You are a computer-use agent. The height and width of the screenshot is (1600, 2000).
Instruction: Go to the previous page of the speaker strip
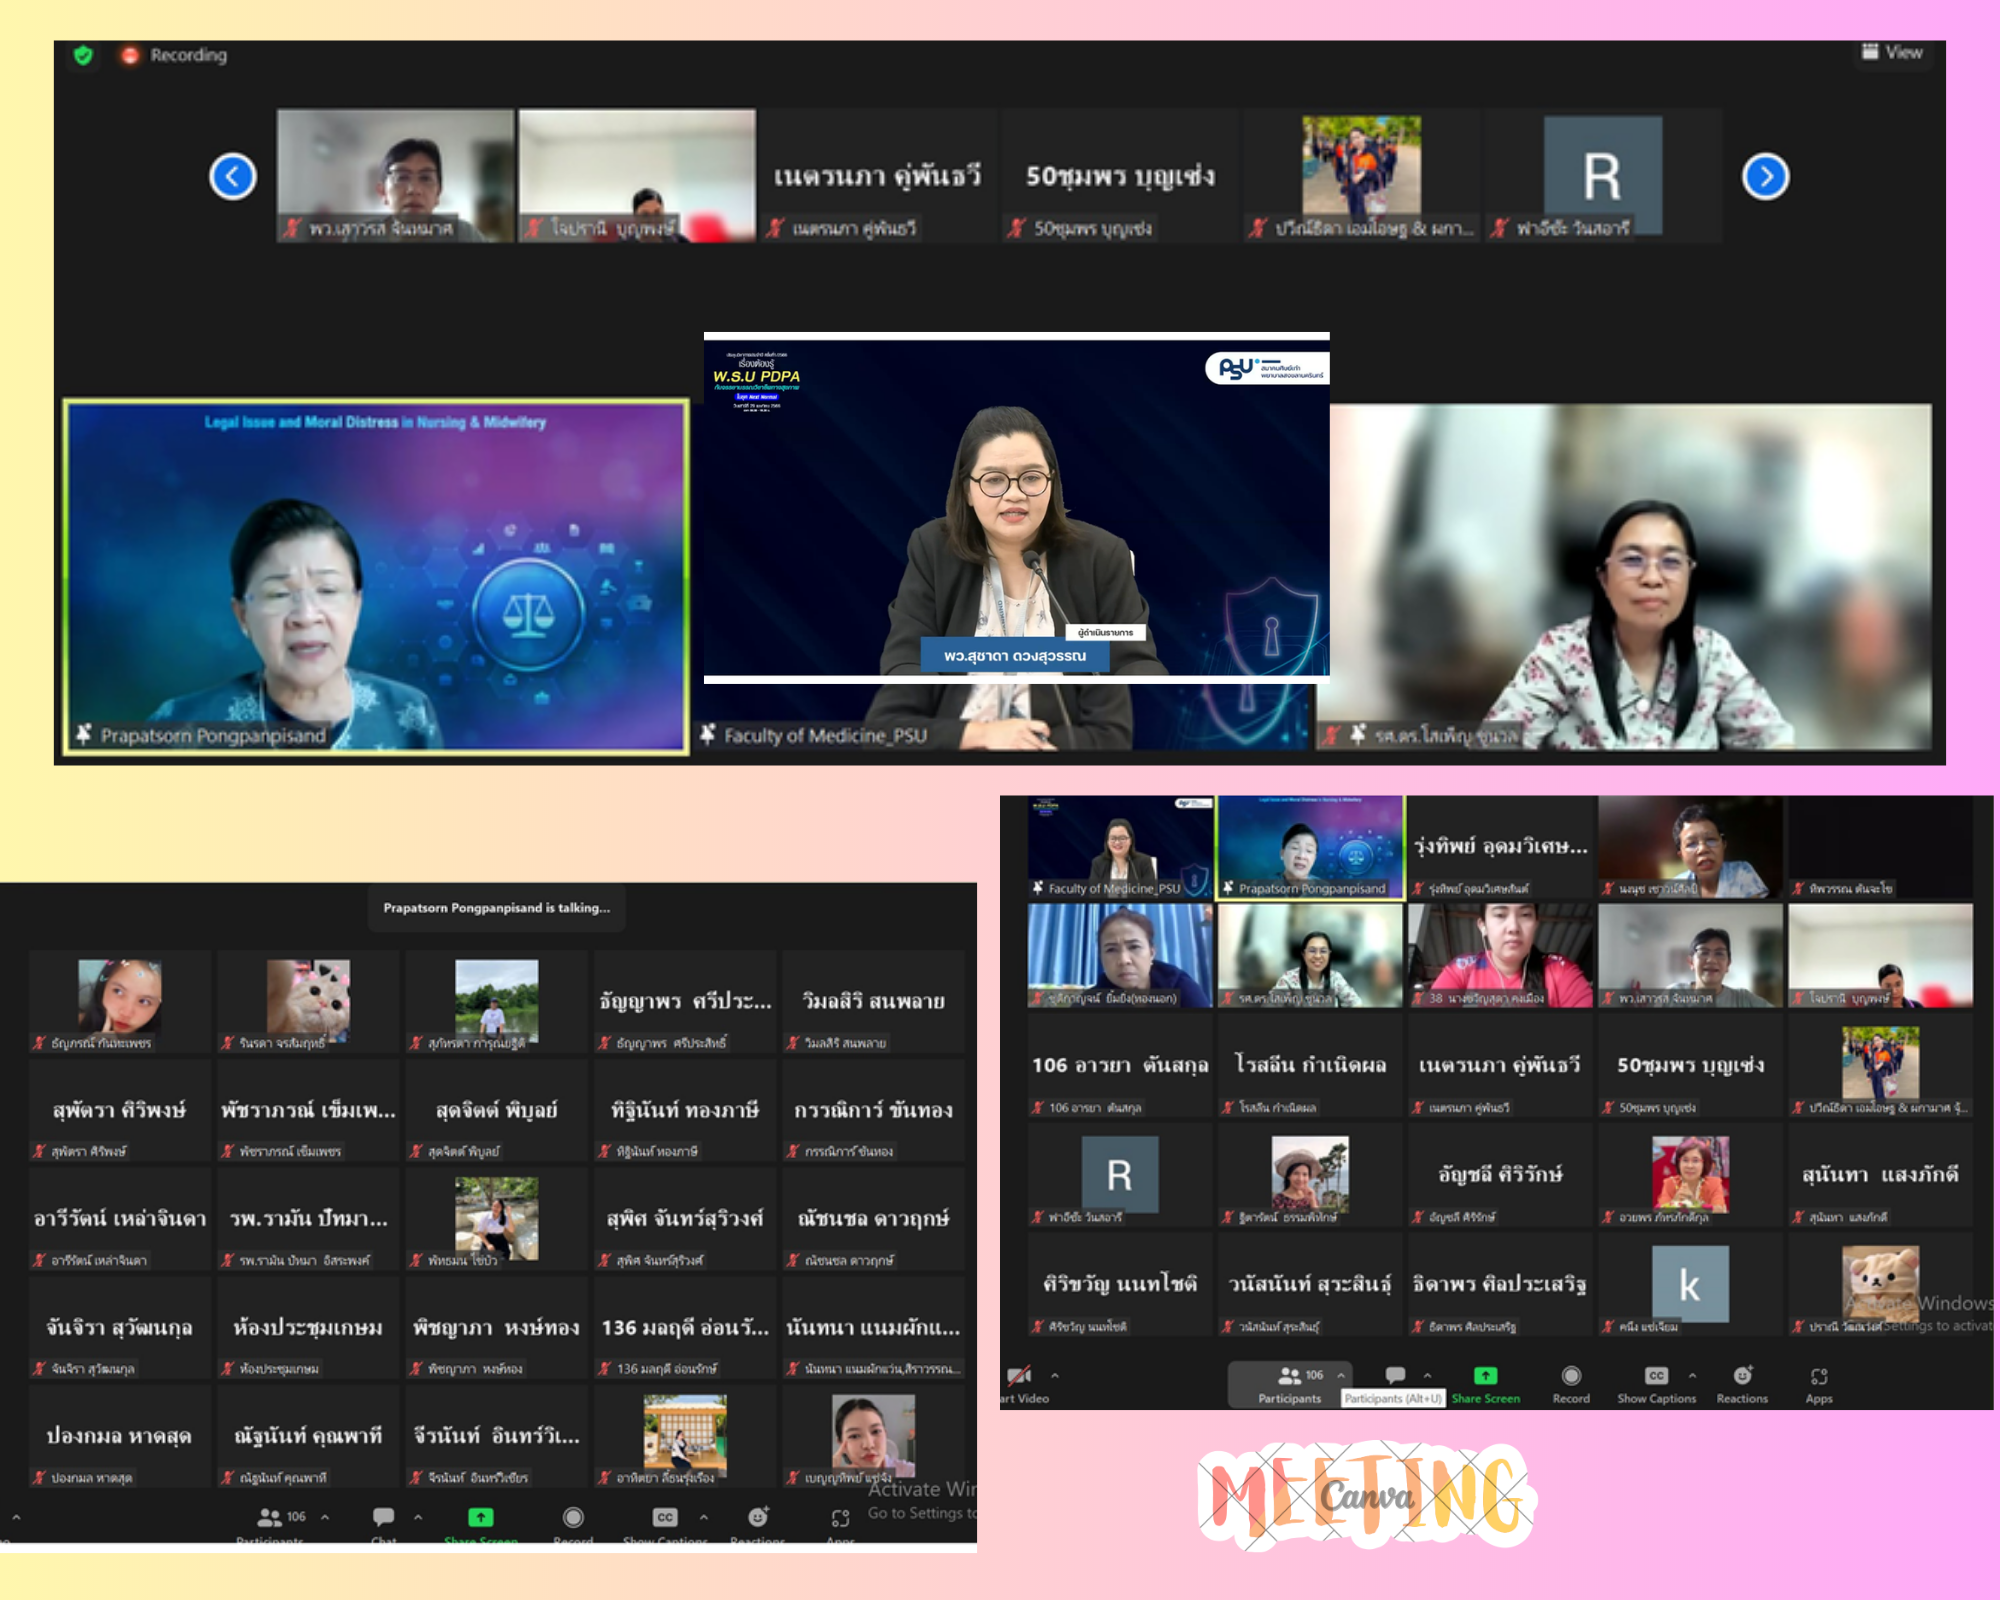tap(233, 177)
